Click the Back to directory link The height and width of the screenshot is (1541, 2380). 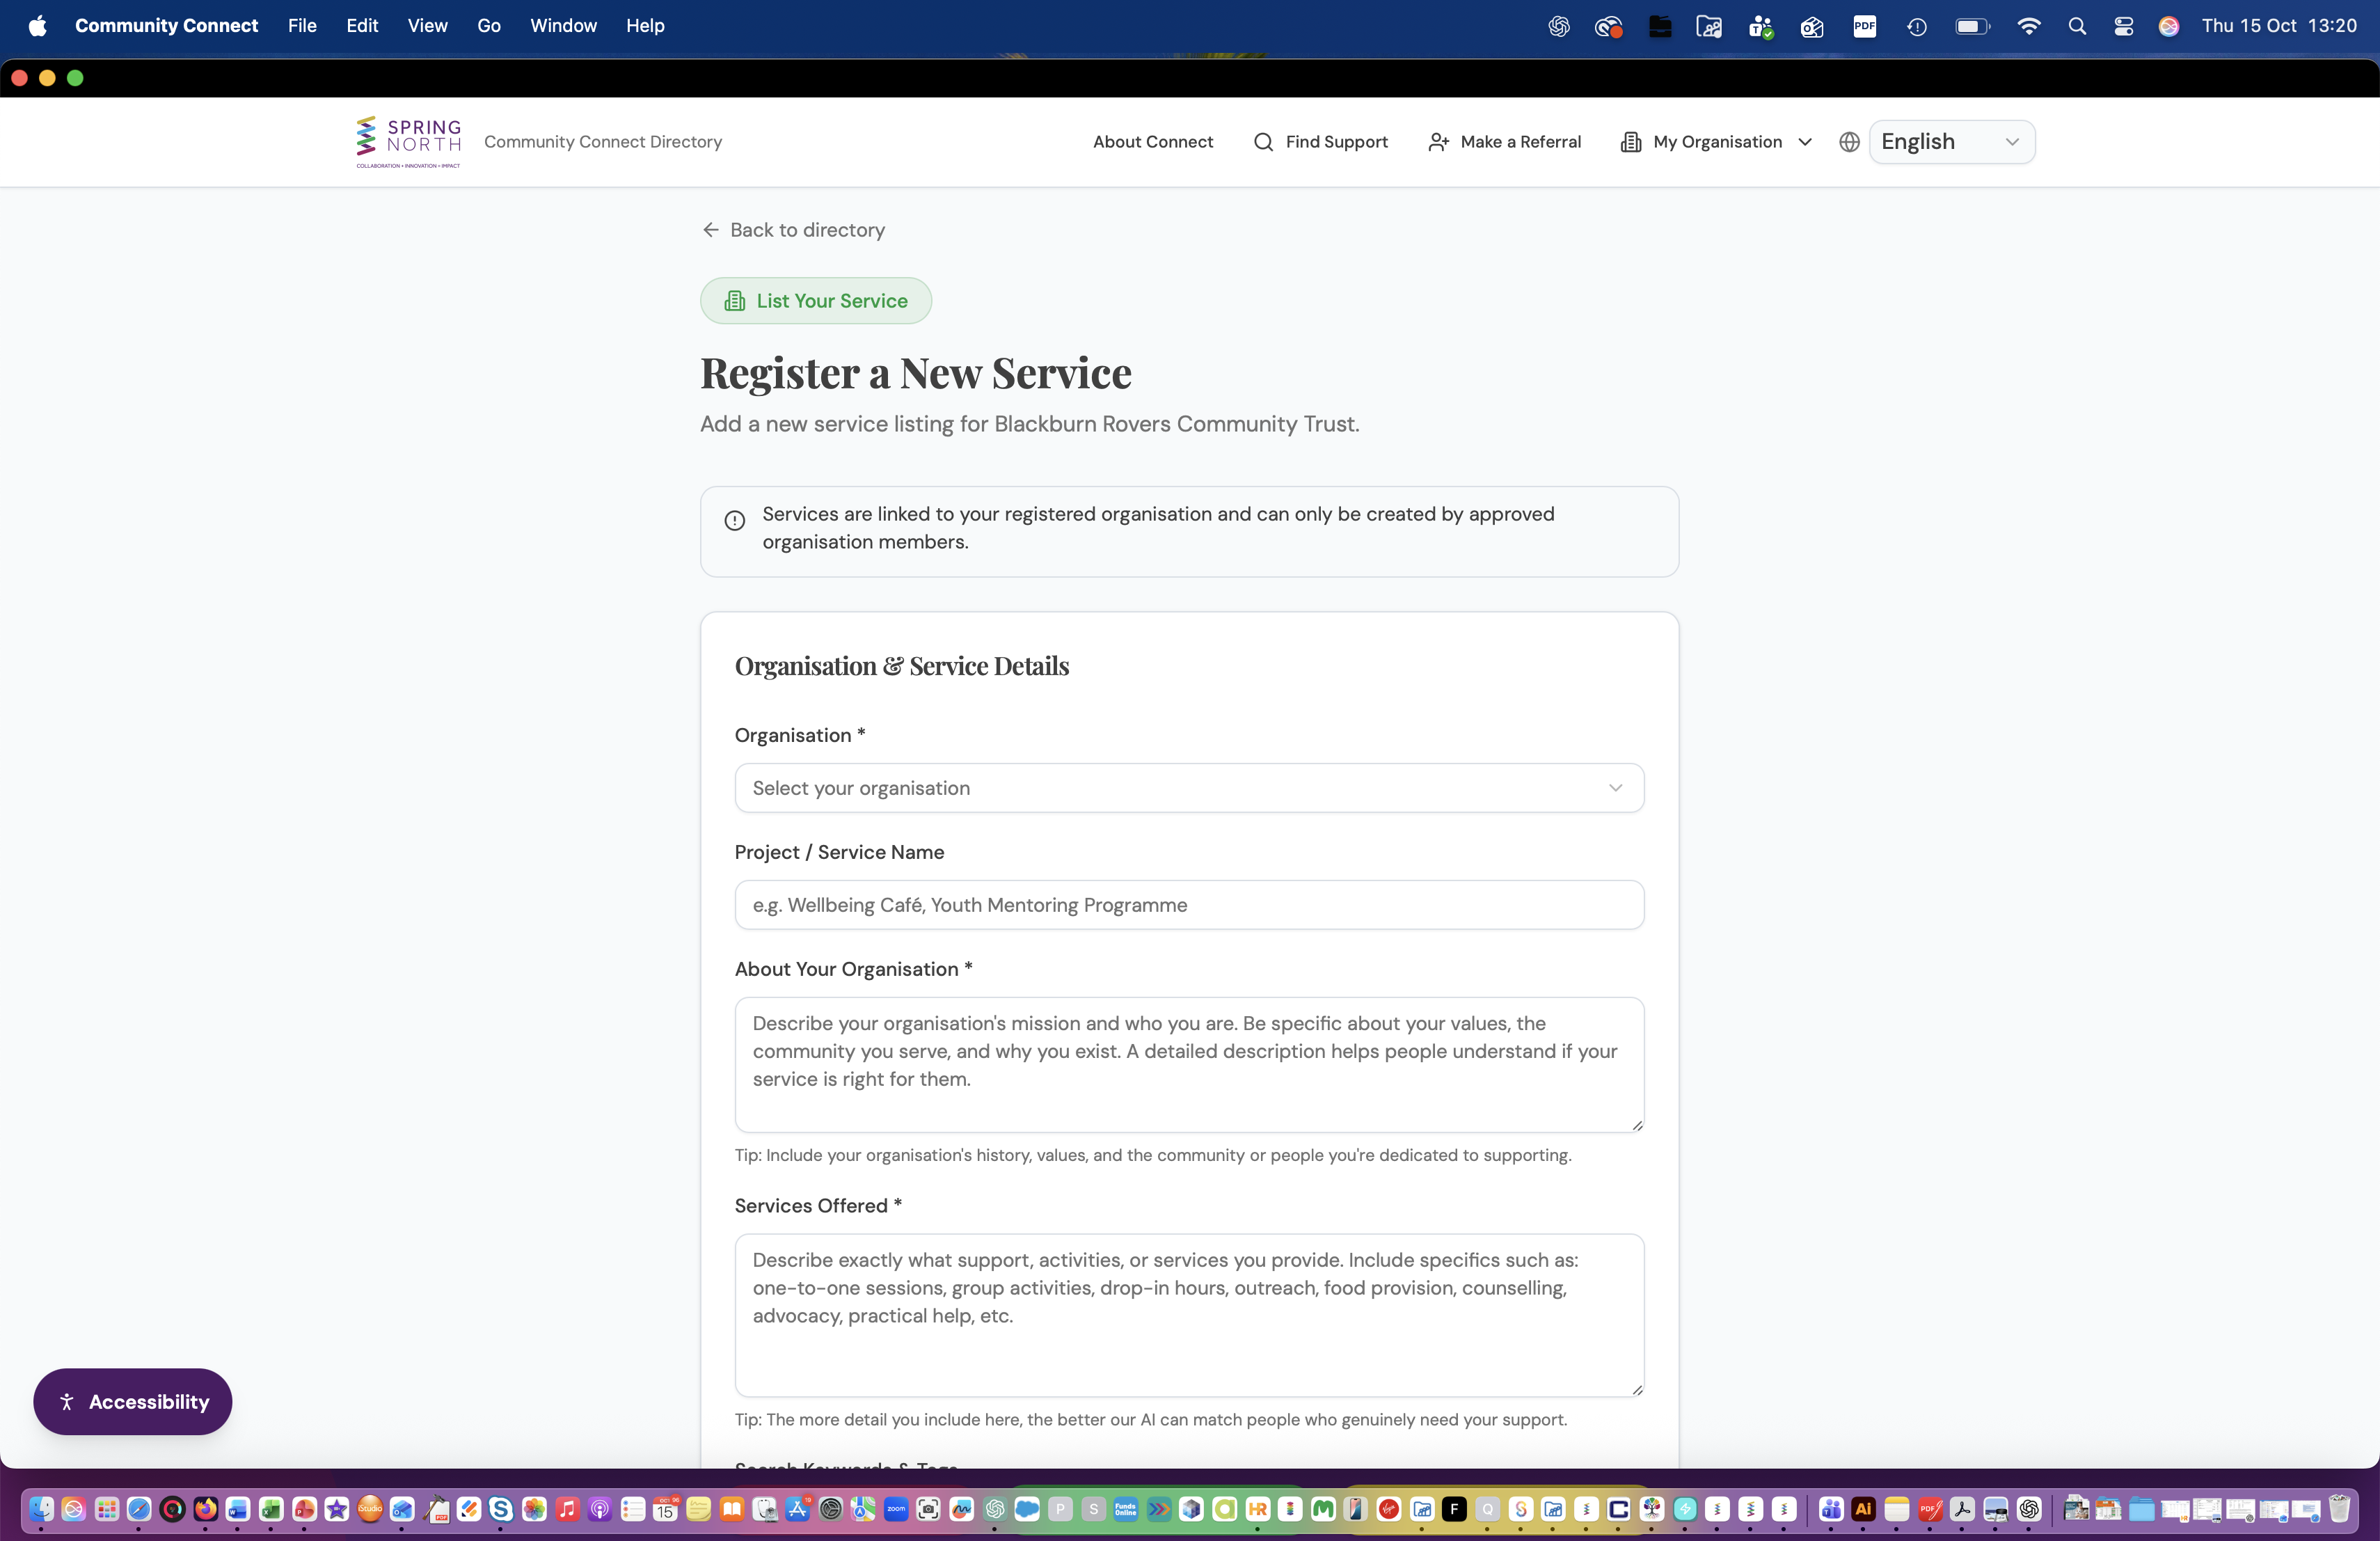tap(793, 230)
